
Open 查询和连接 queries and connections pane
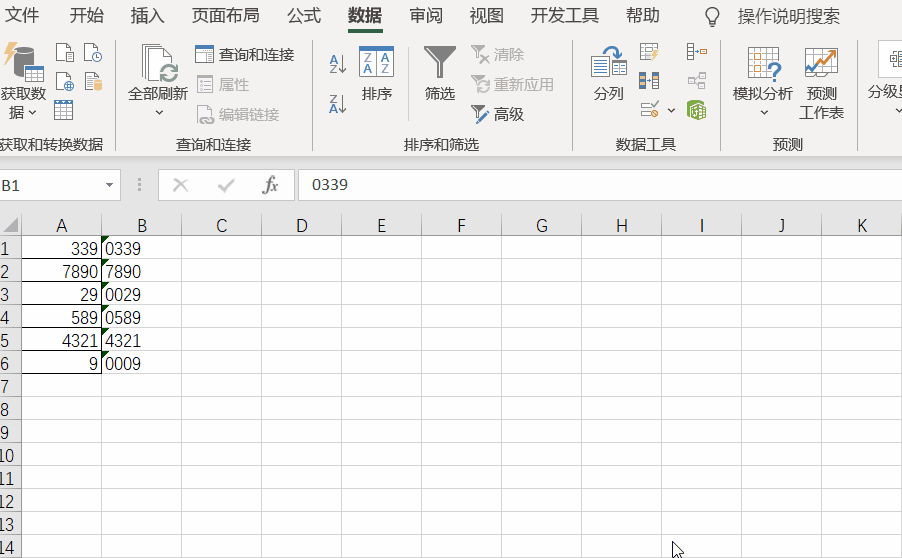[x=244, y=55]
